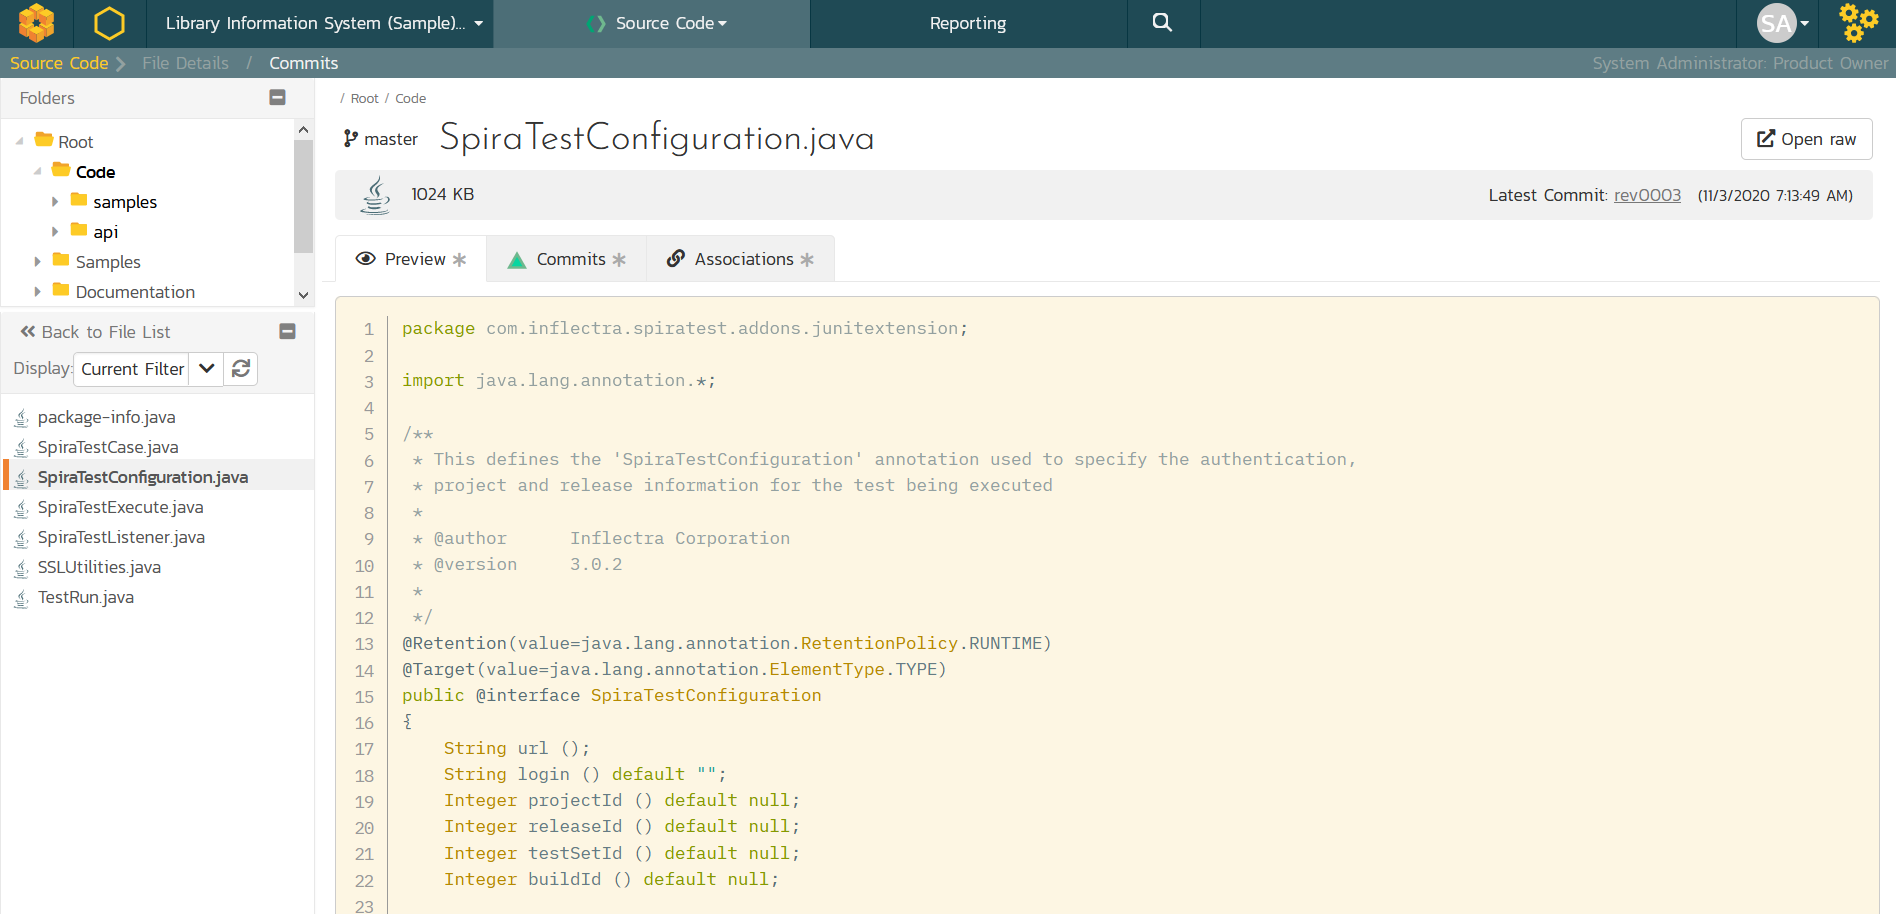Collapse the Code folder tree node
The width and height of the screenshot is (1896, 914).
tap(38, 172)
